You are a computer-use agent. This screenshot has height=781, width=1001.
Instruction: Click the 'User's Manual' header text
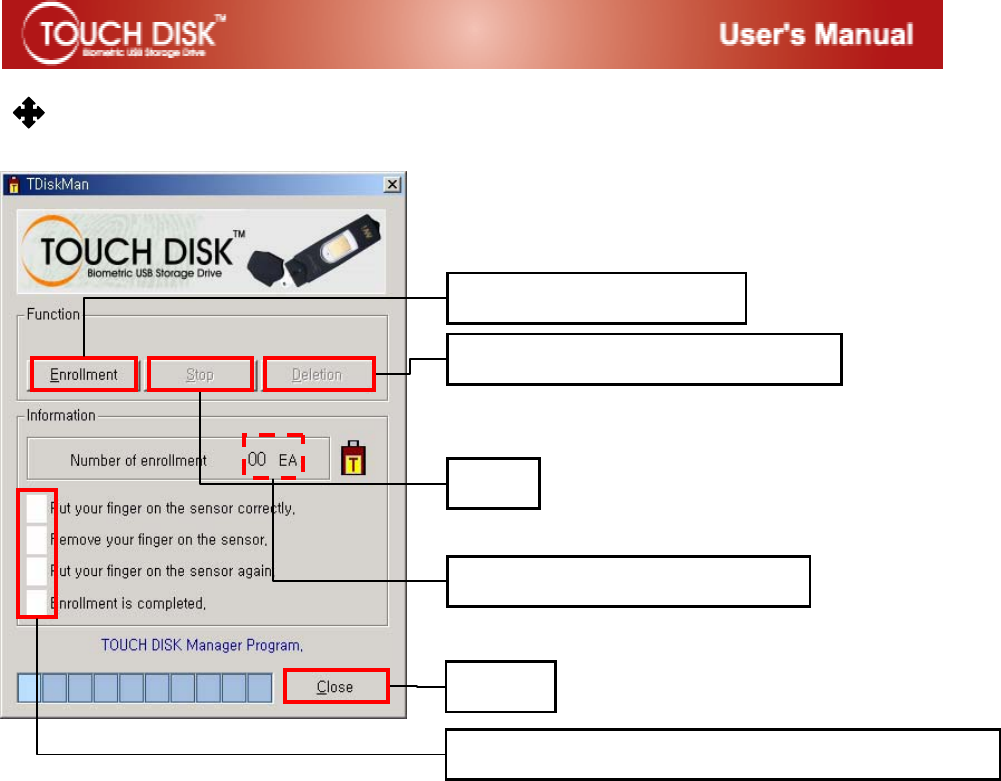point(816,34)
